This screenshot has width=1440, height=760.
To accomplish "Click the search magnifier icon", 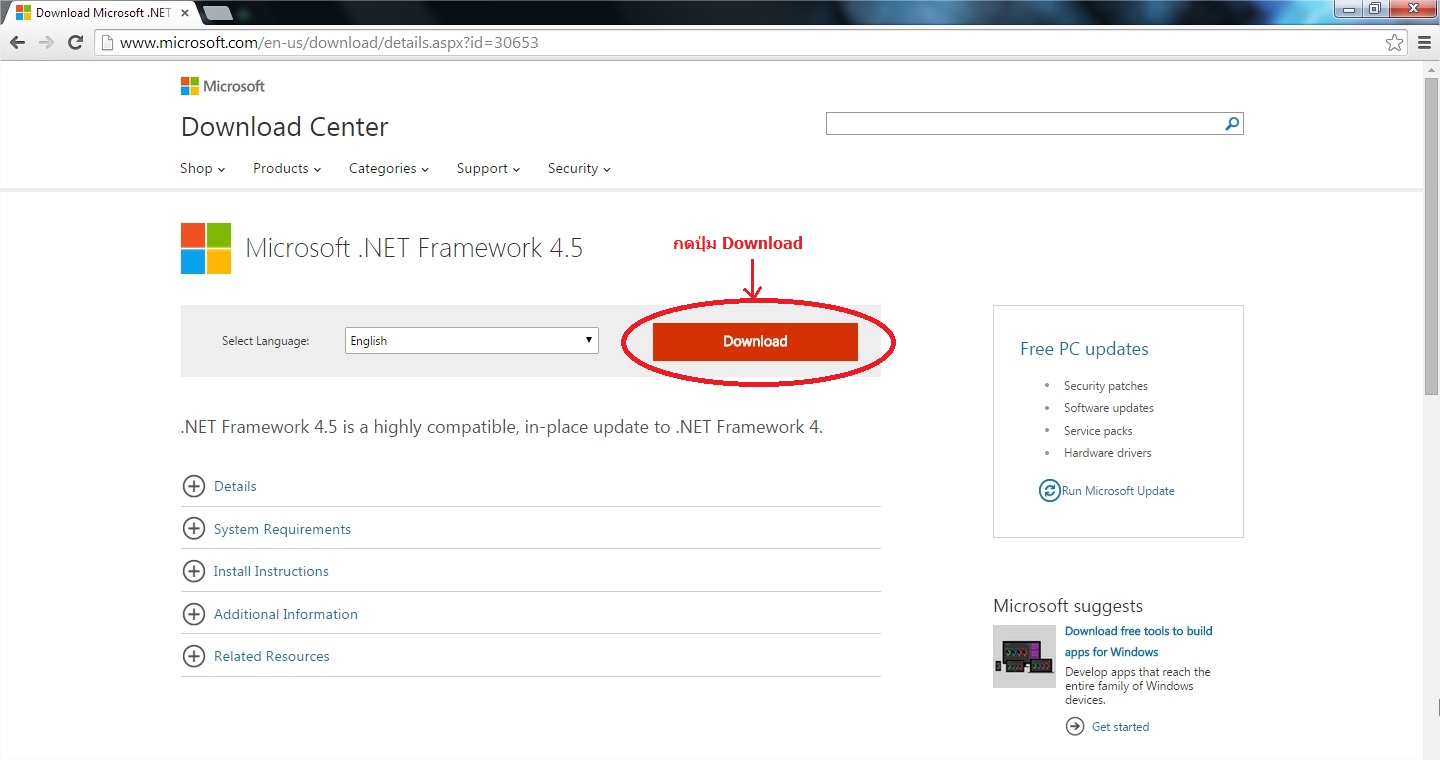I will pos(1232,124).
